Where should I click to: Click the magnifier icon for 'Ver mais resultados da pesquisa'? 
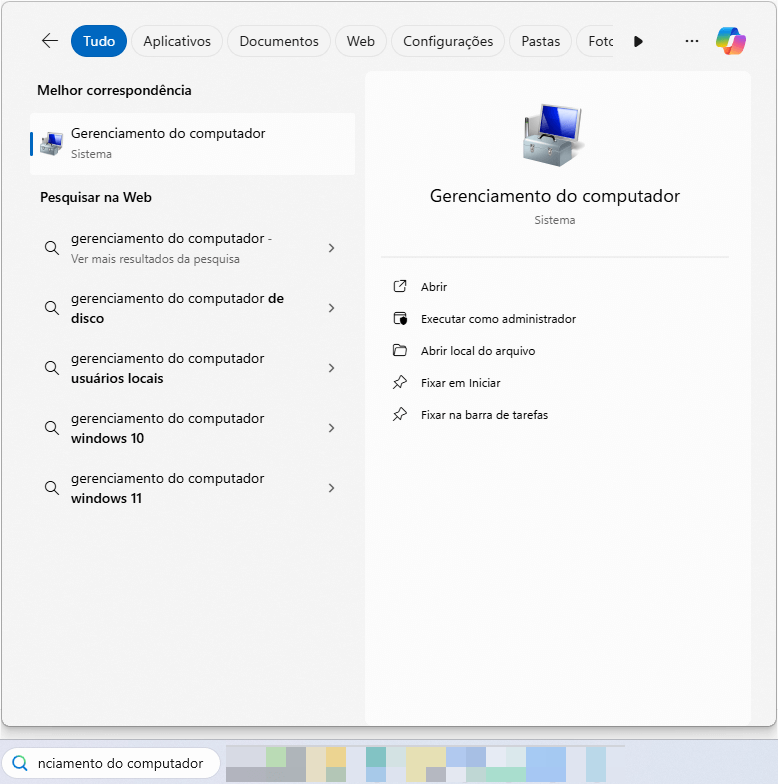click(x=52, y=248)
